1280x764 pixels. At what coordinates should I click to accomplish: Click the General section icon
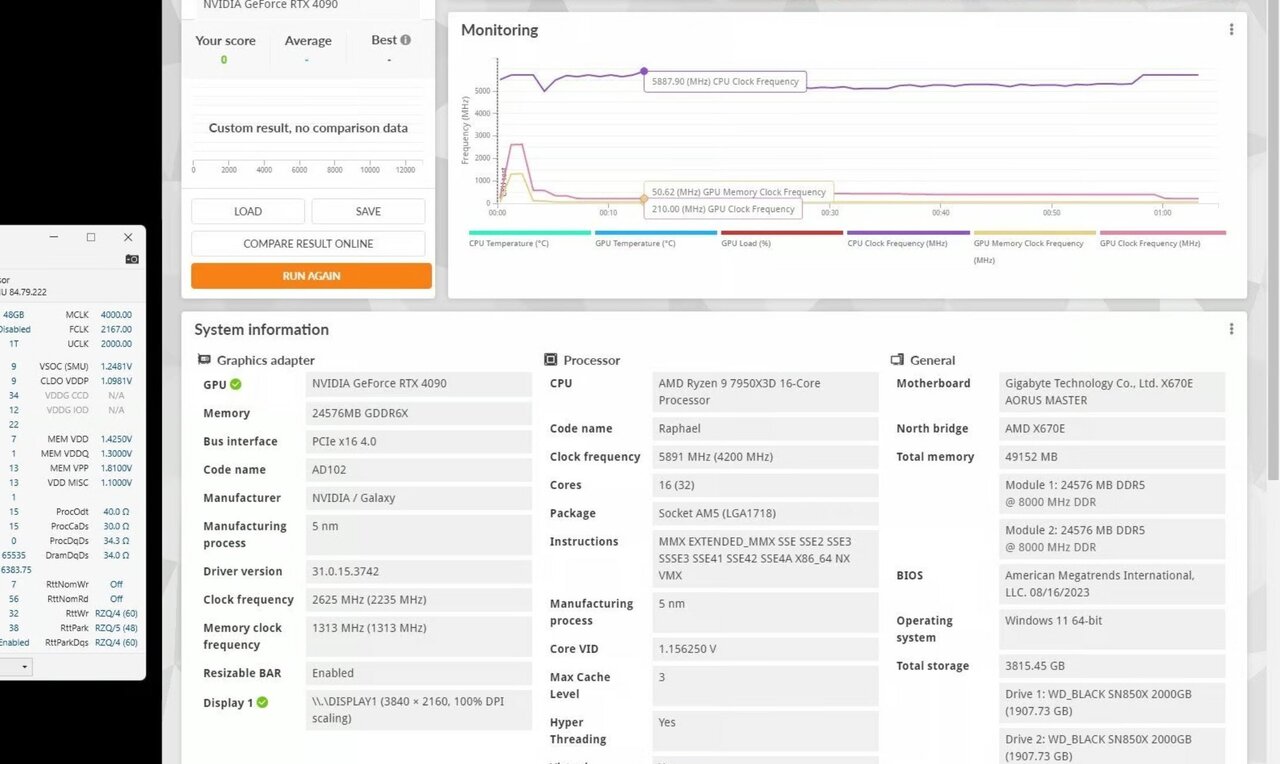tap(897, 360)
